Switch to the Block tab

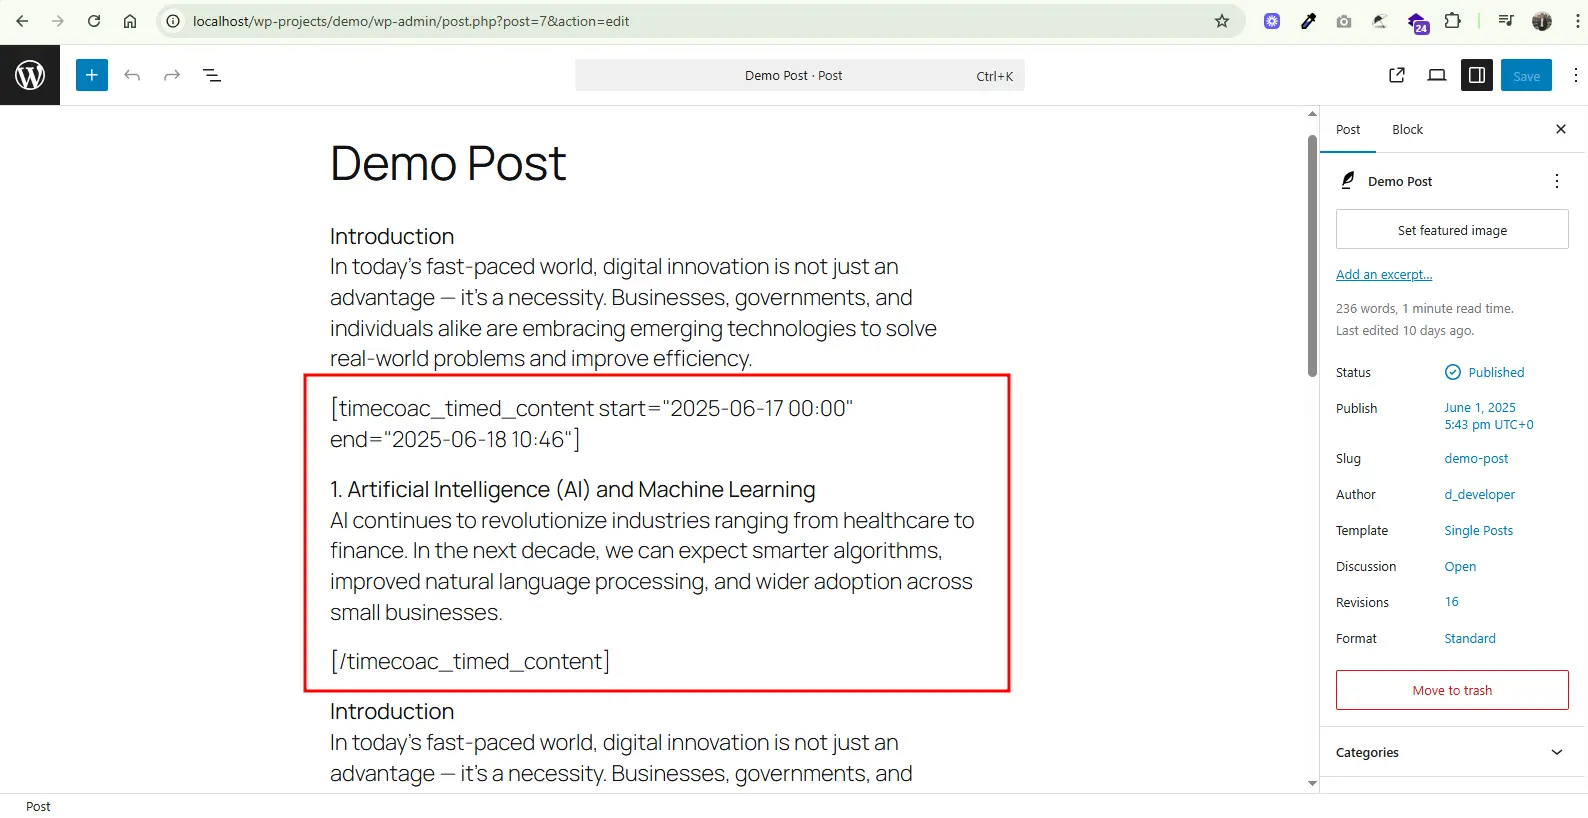(1407, 130)
